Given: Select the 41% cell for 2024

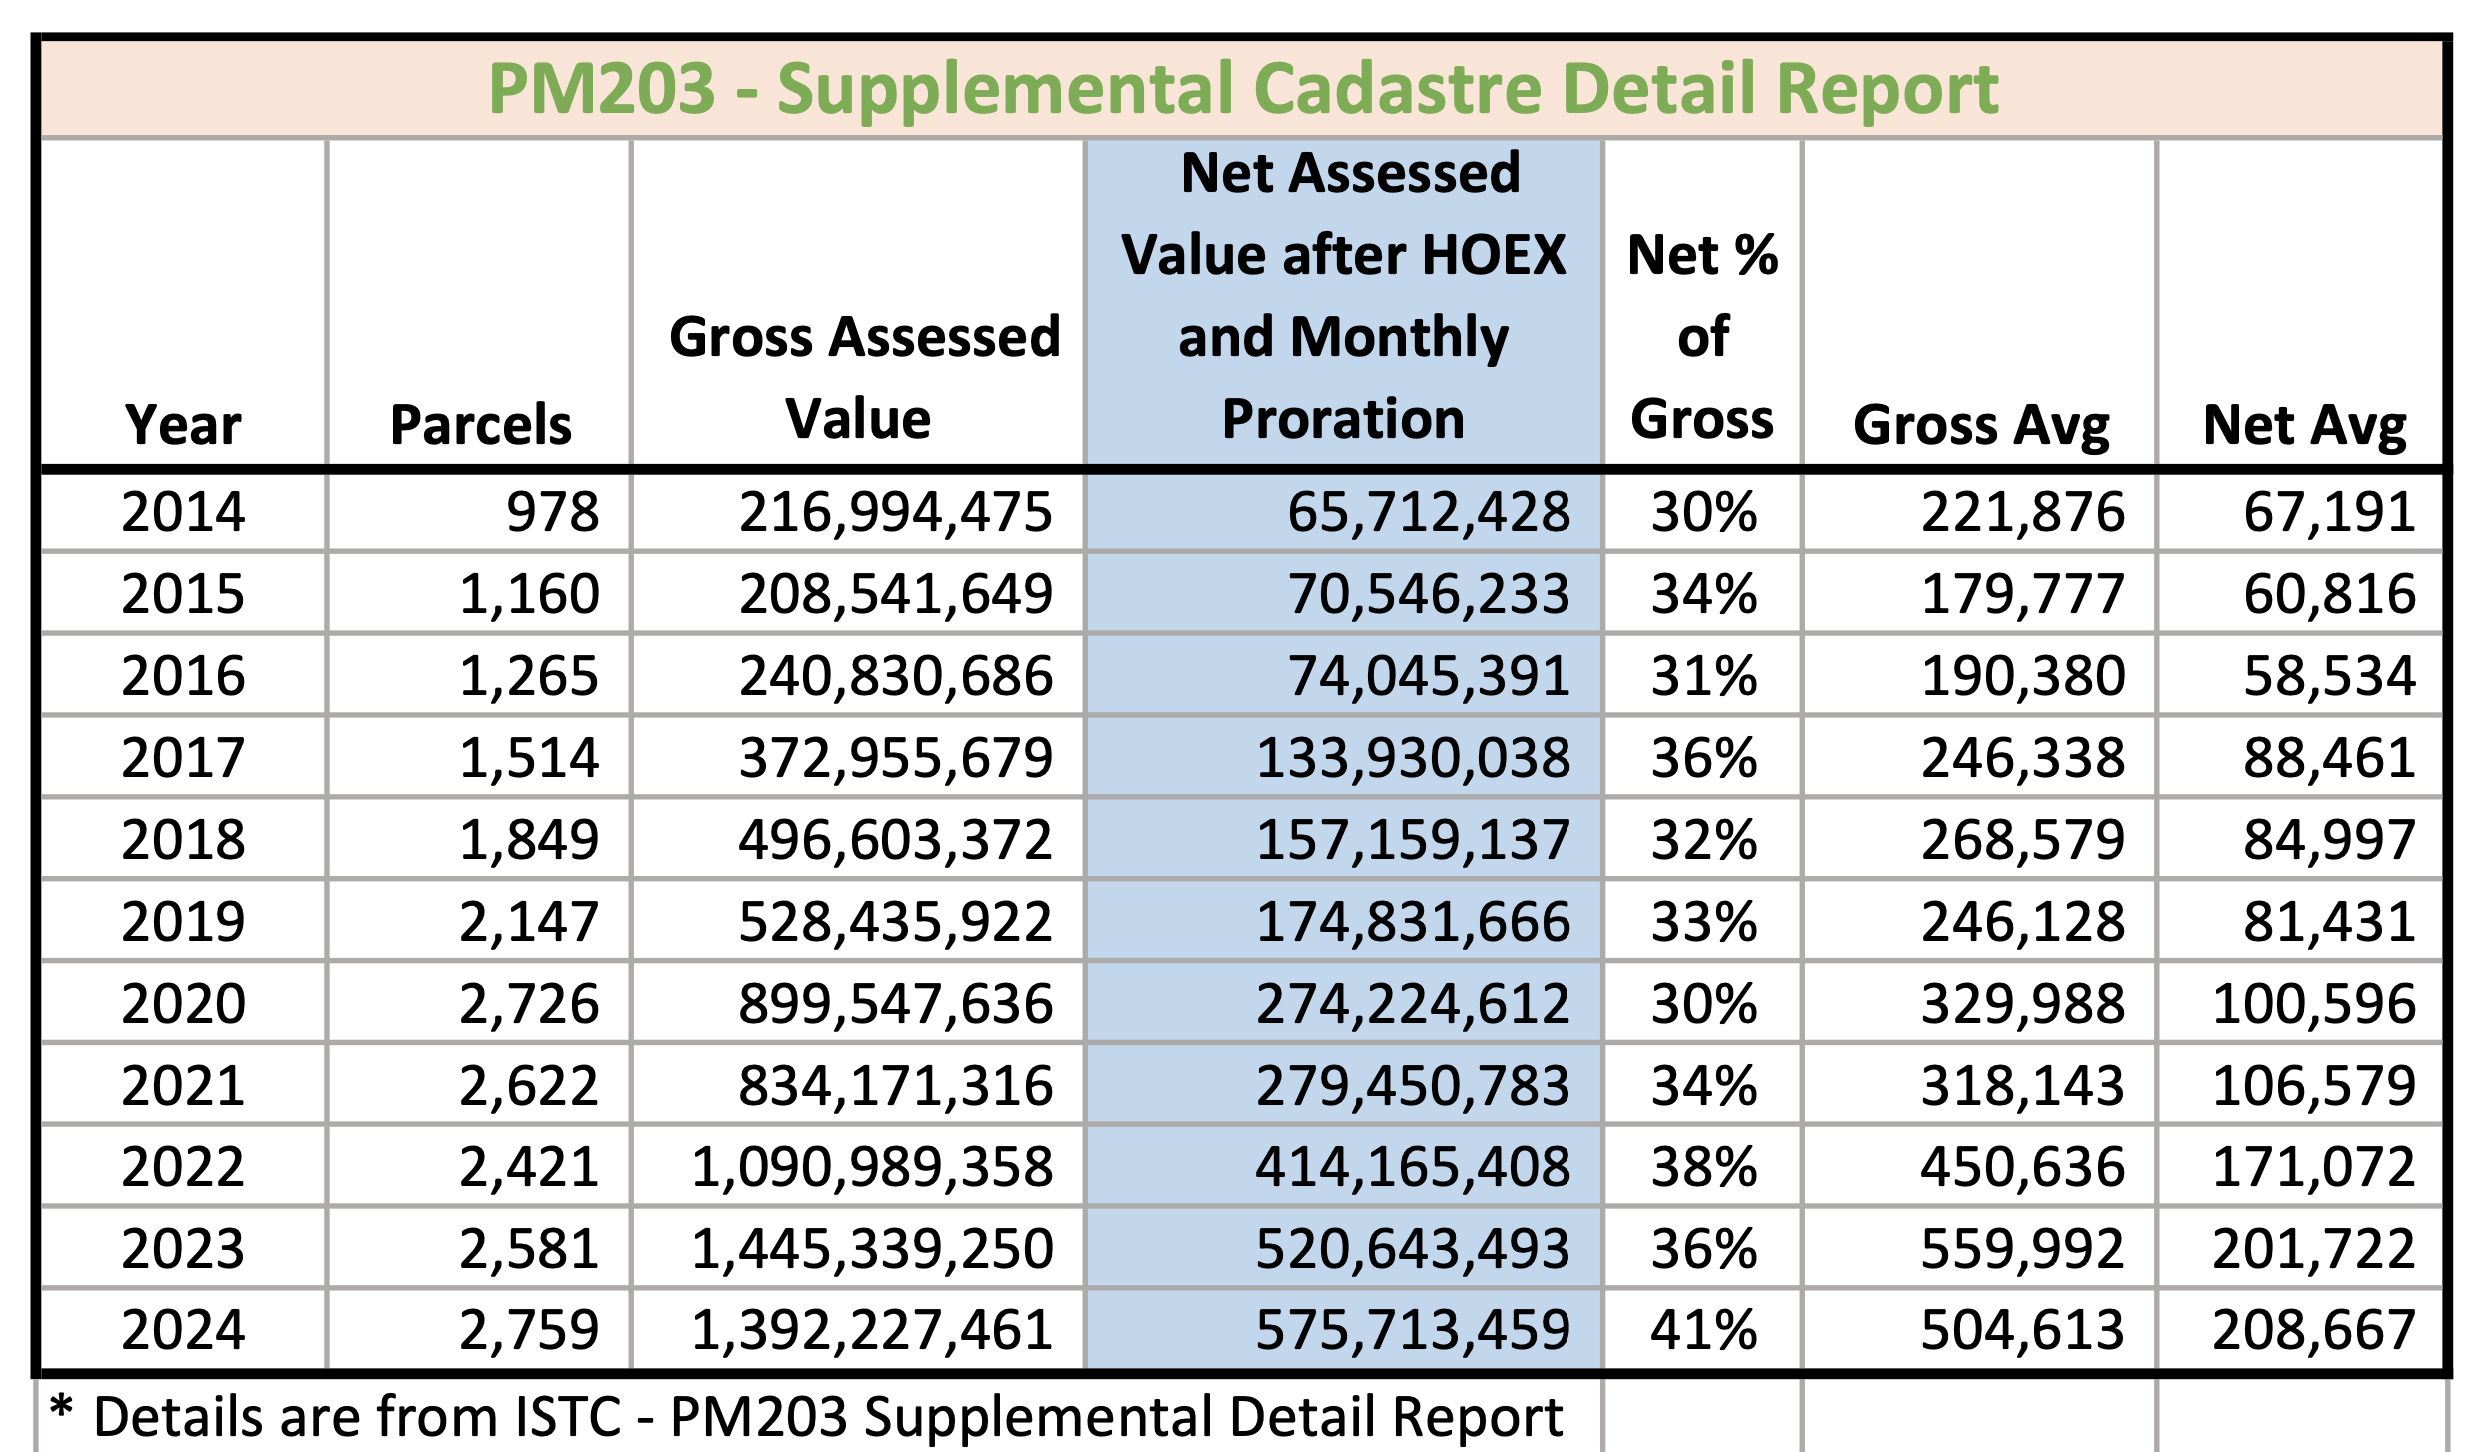Looking at the screenshot, I should 1703,1330.
